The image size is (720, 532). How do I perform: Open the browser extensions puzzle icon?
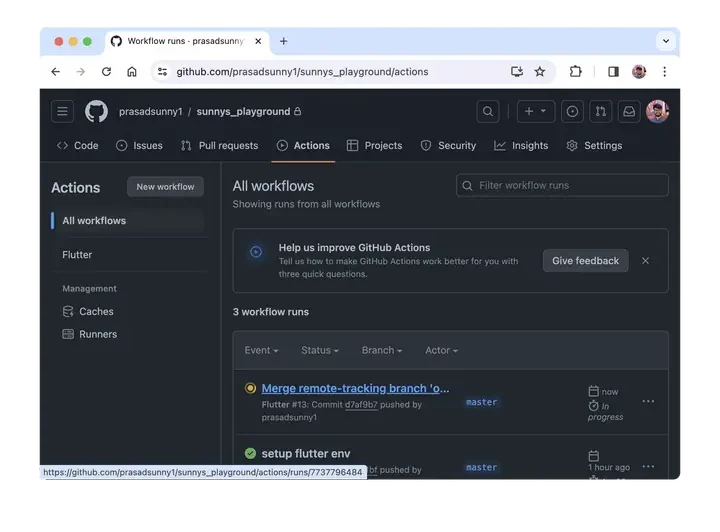[575, 72]
